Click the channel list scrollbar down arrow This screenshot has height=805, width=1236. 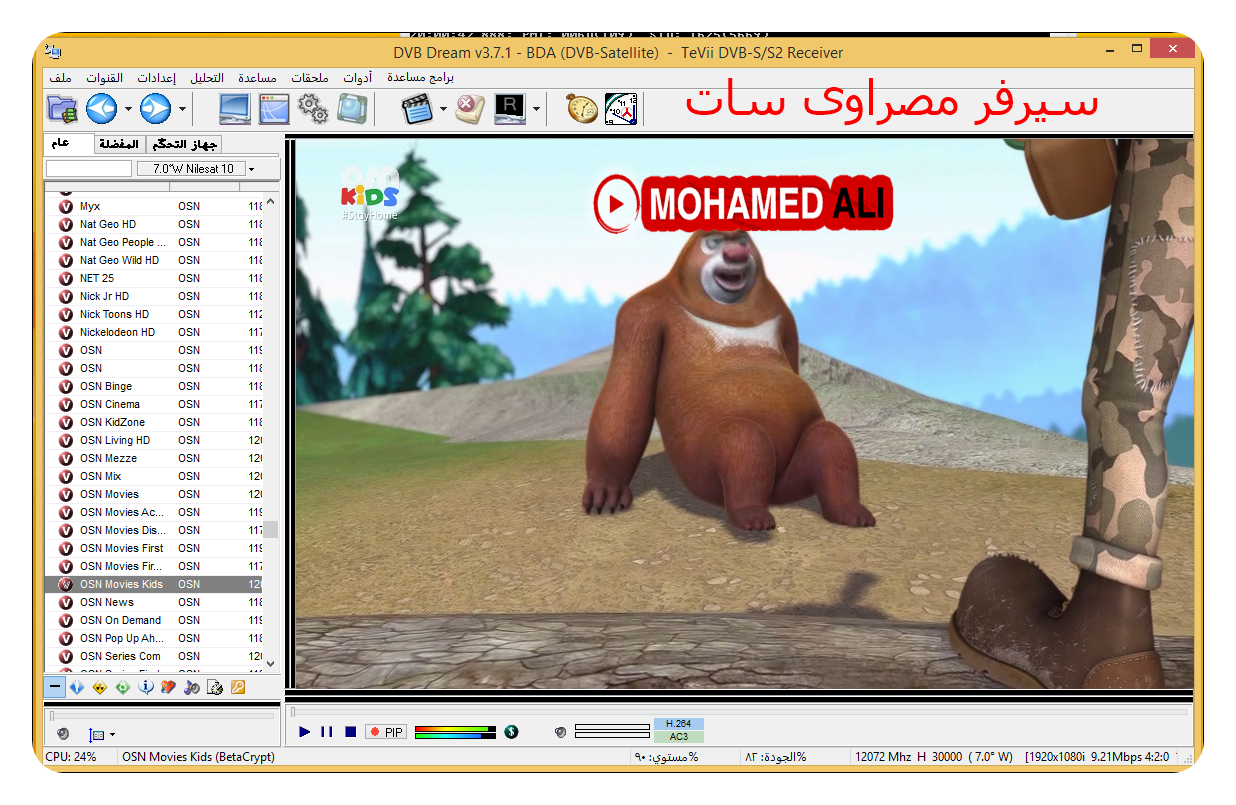(270, 665)
